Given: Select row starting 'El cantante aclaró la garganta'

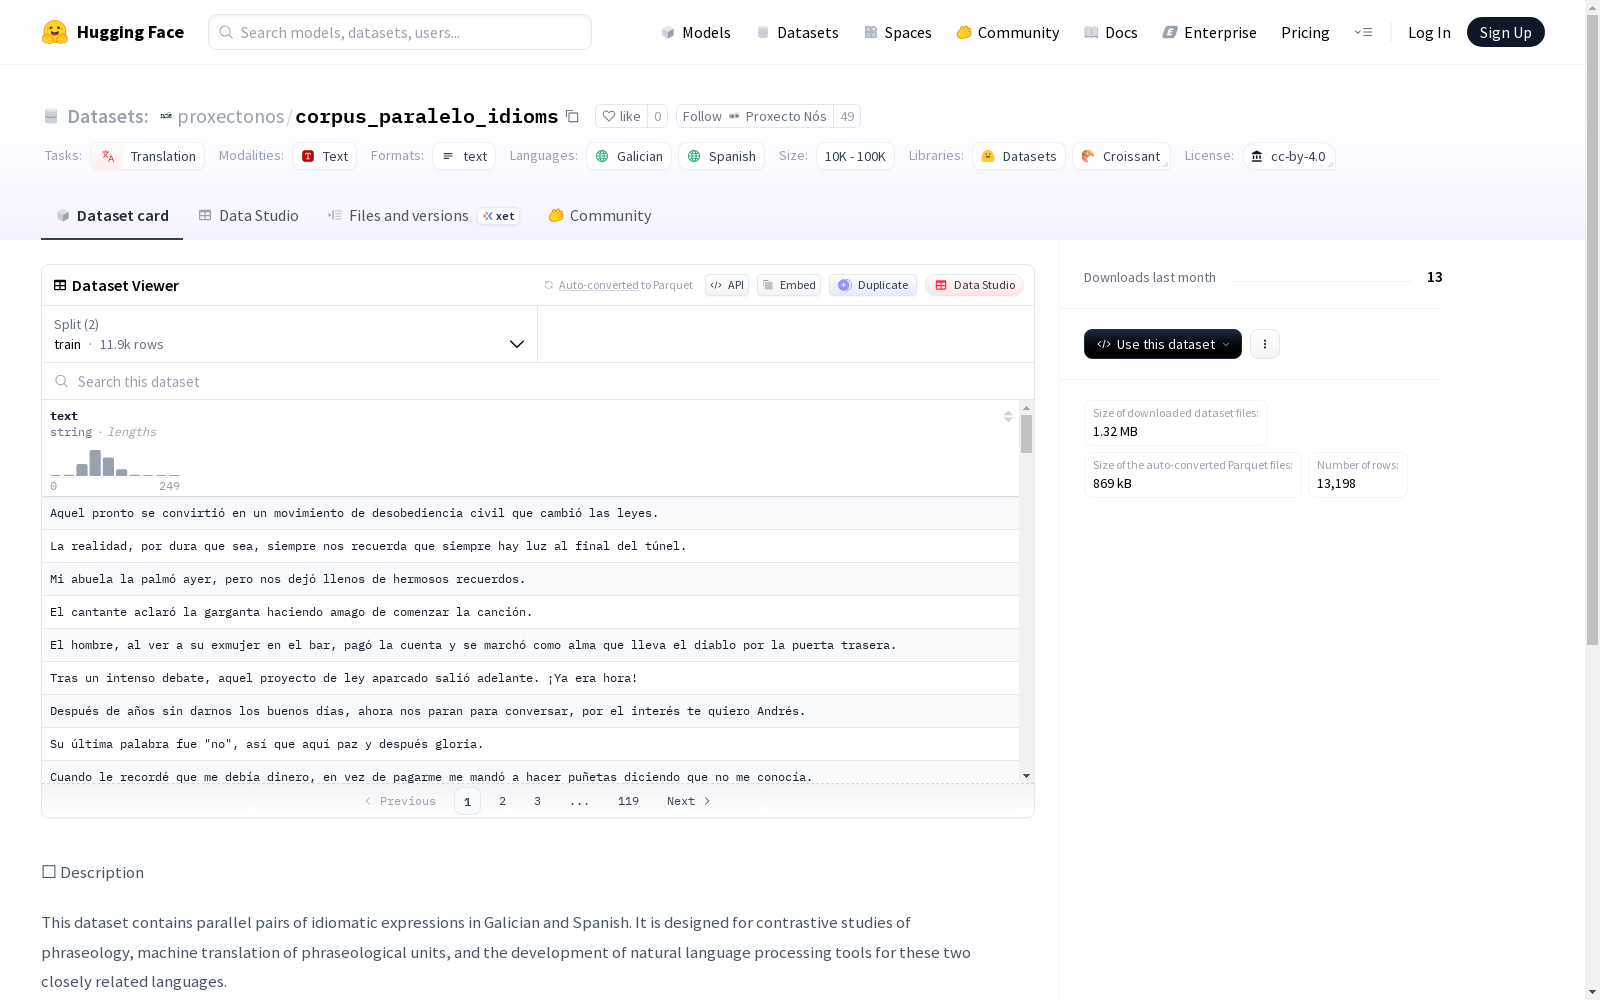Looking at the screenshot, I should 530,612.
